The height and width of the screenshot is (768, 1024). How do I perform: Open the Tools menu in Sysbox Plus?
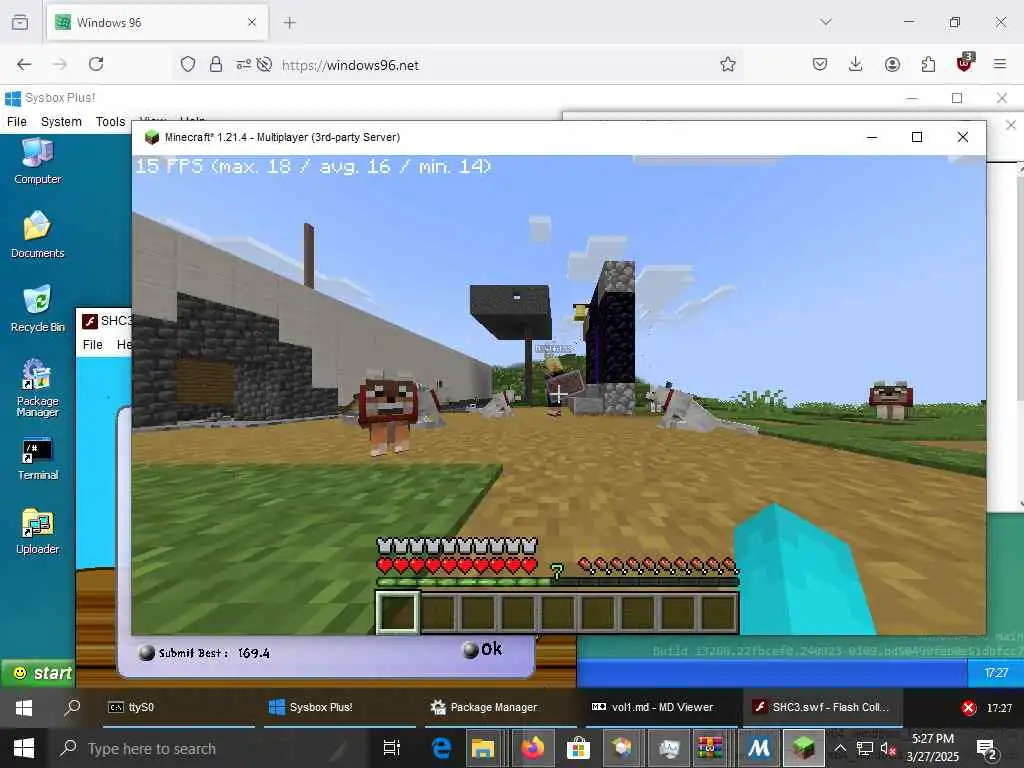click(110, 121)
